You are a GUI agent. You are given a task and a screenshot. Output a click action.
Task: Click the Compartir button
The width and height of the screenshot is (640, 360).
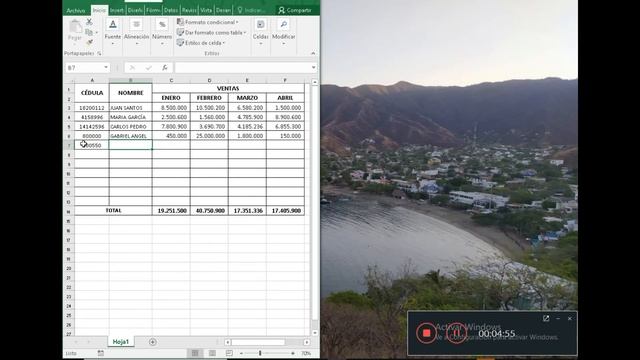pos(295,10)
